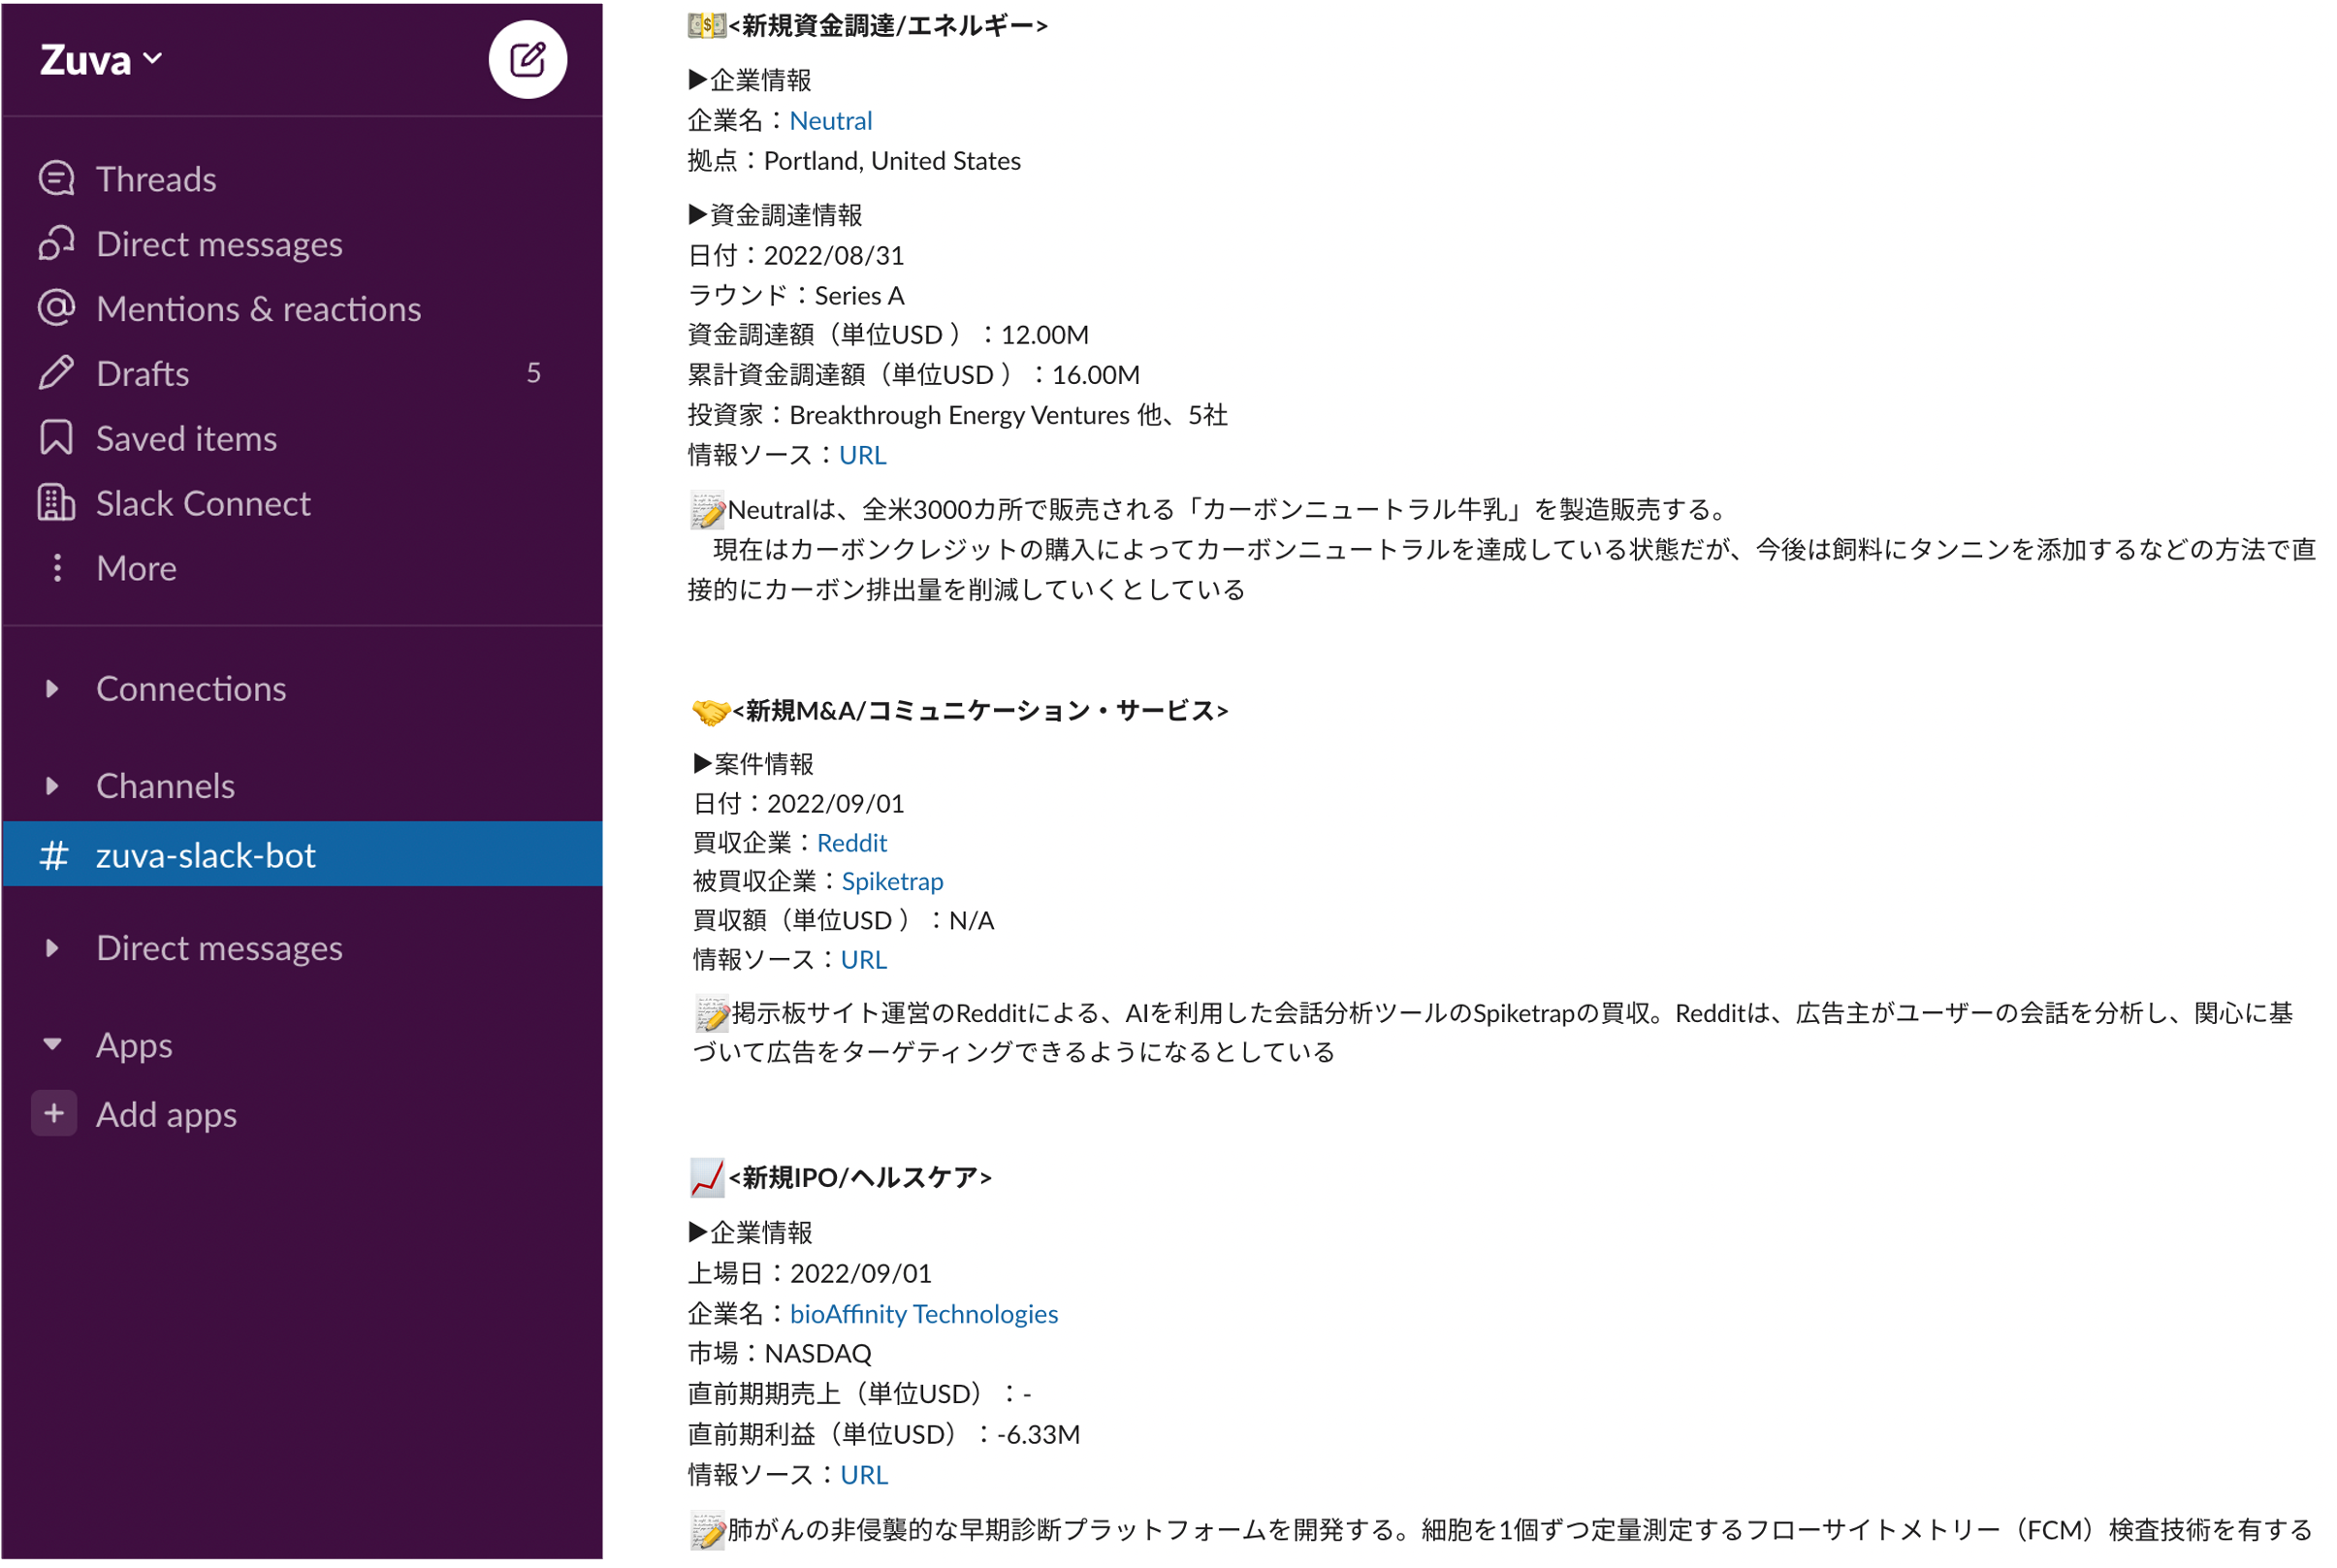Open the Spiketrap company link
The height and width of the screenshot is (1568, 2337).
[x=892, y=881]
